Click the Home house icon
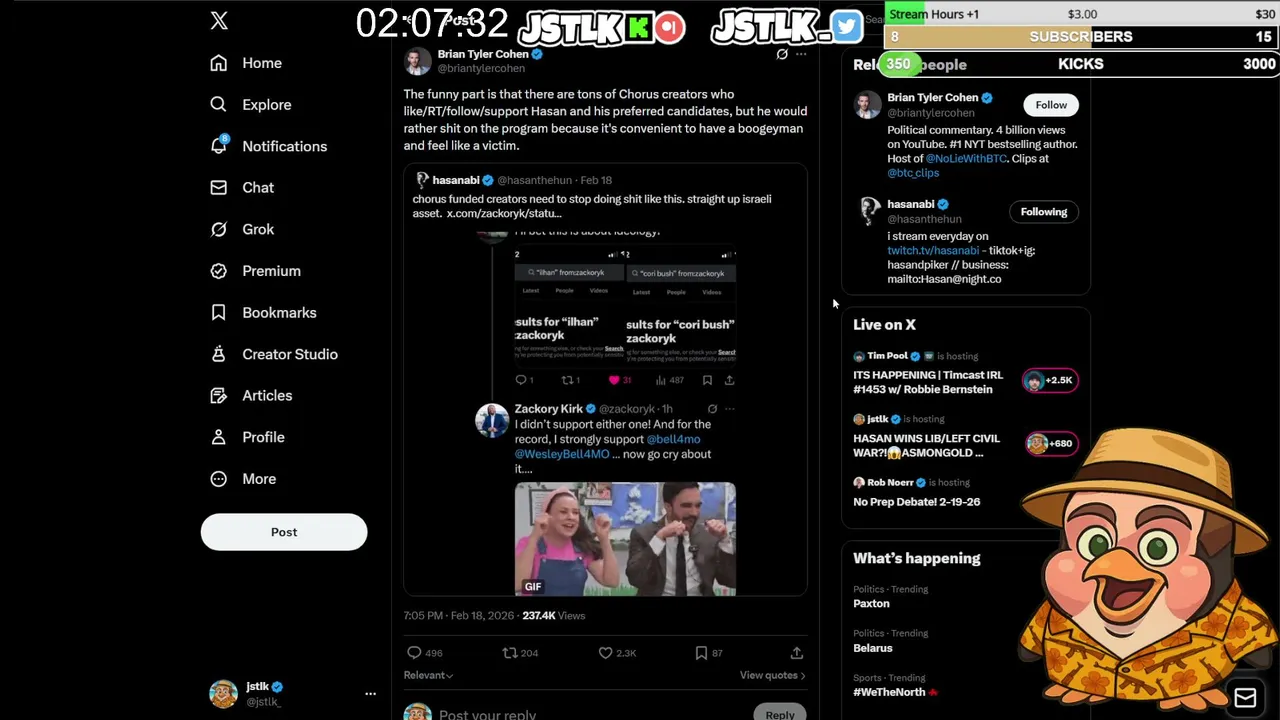Viewport: 1280px width, 720px height. [219, 63]
